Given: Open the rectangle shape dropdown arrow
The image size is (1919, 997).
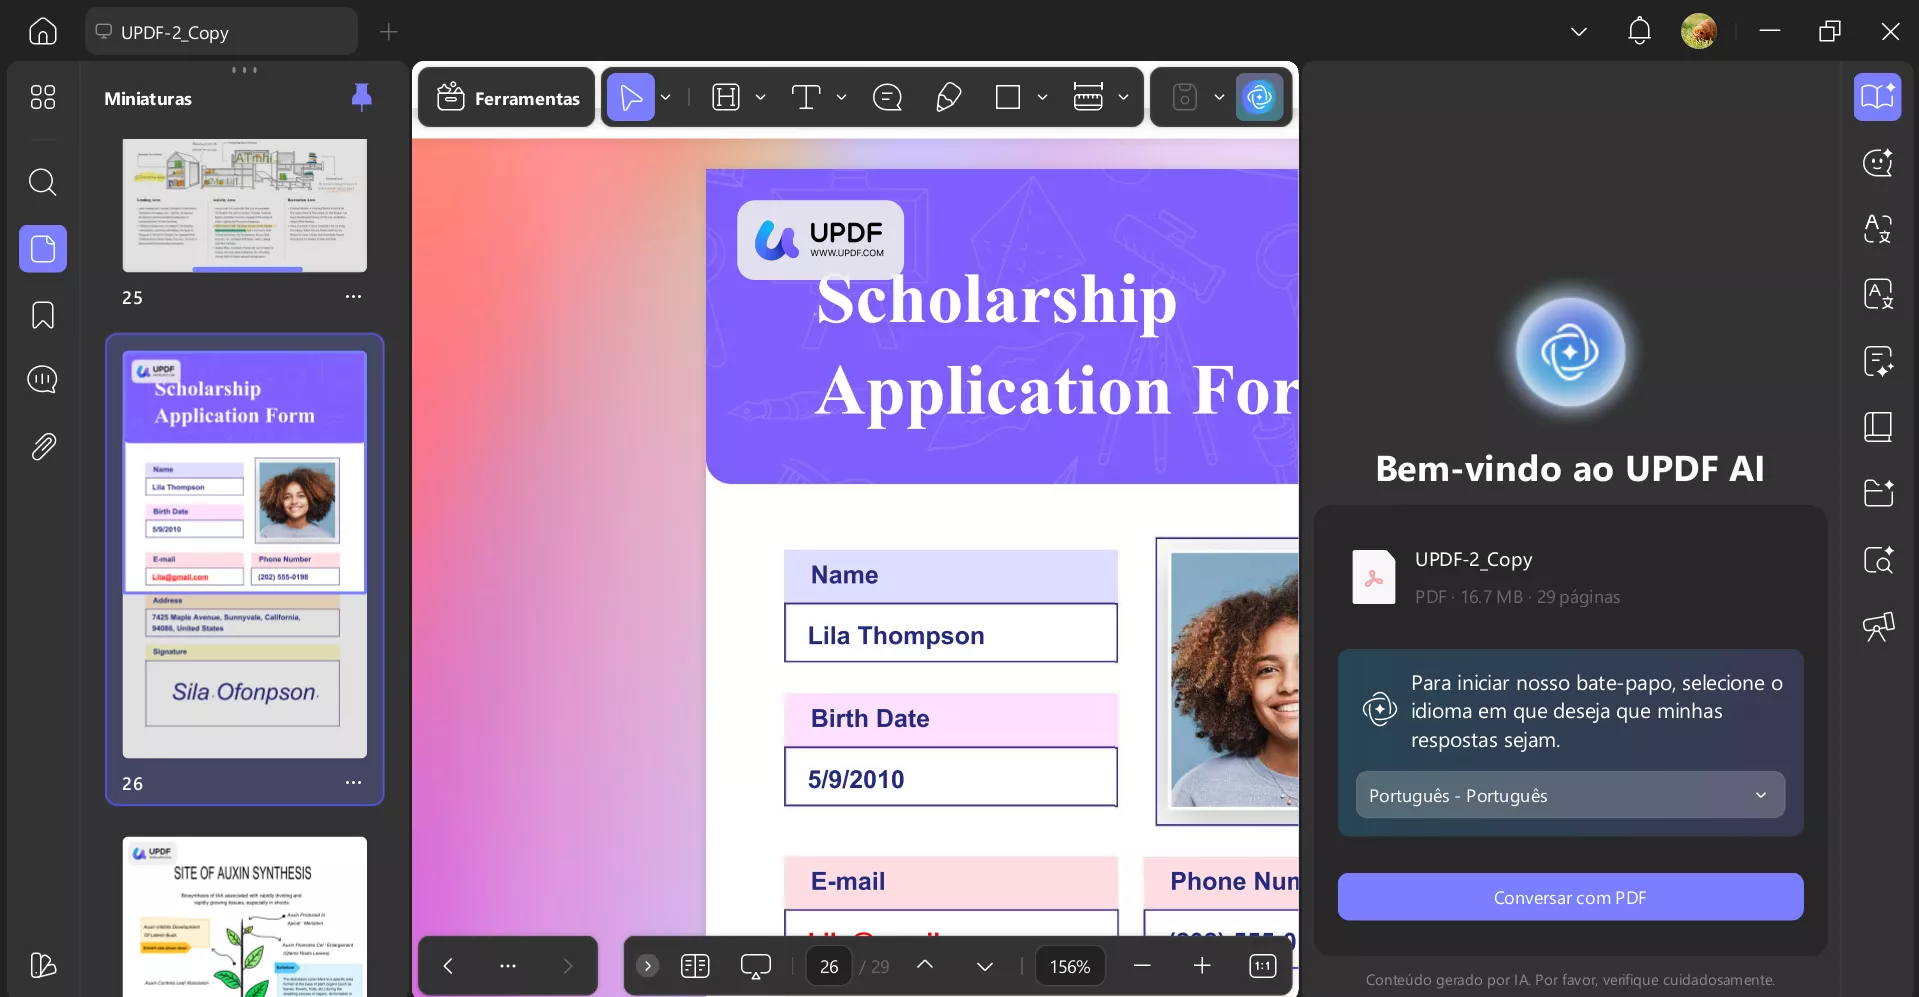Looking at the screenshot, I should [1042, 97].
